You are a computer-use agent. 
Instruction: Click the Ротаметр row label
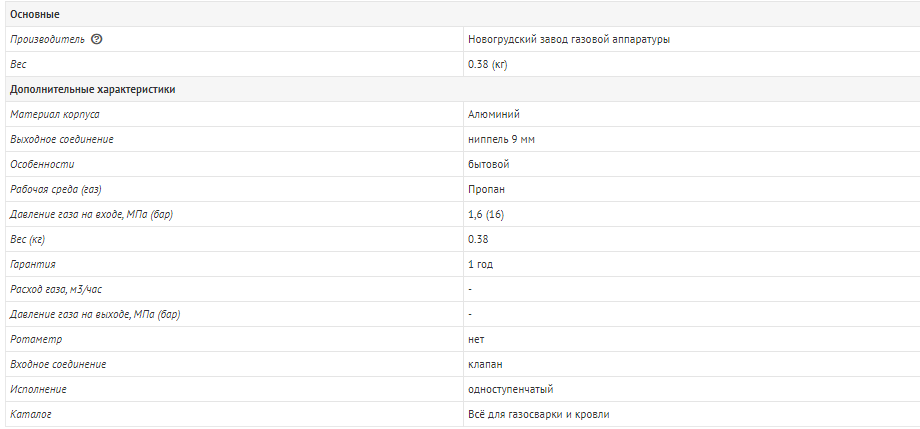(x=36, y=339)
